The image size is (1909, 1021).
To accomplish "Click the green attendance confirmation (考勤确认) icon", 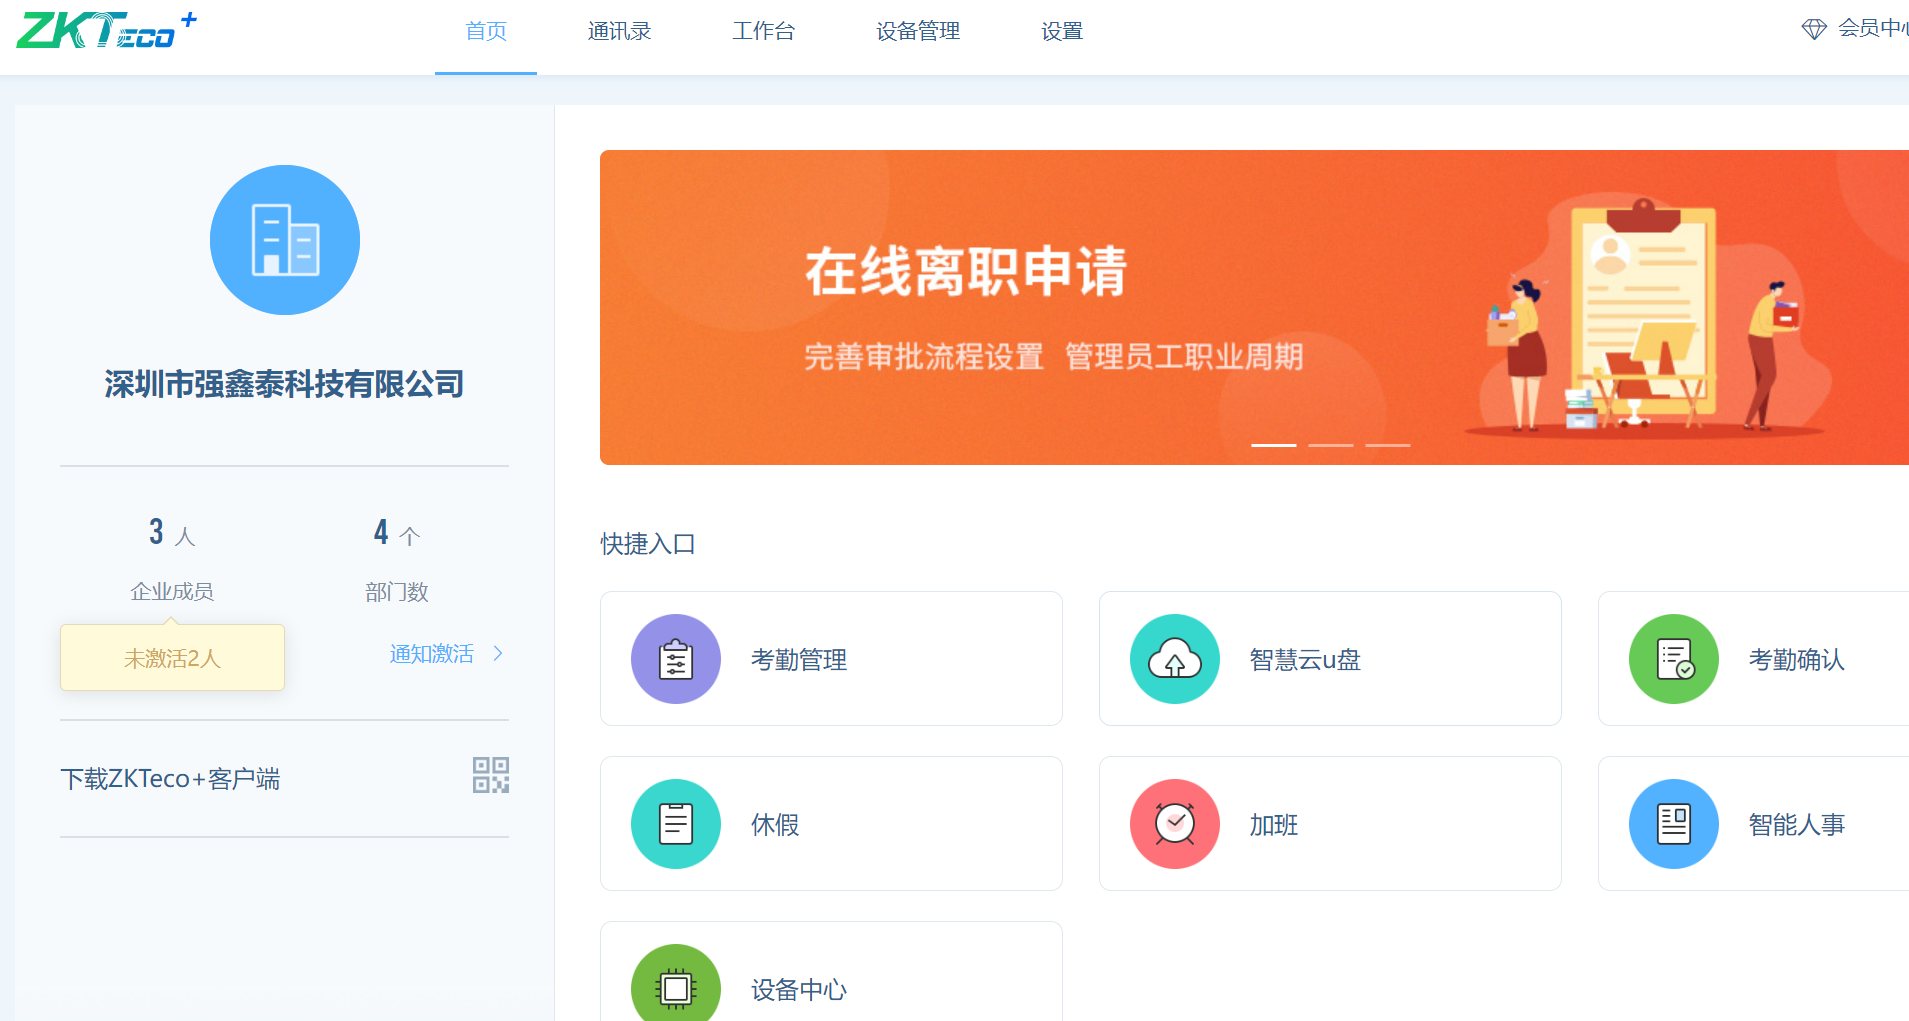I will 1673,659.
